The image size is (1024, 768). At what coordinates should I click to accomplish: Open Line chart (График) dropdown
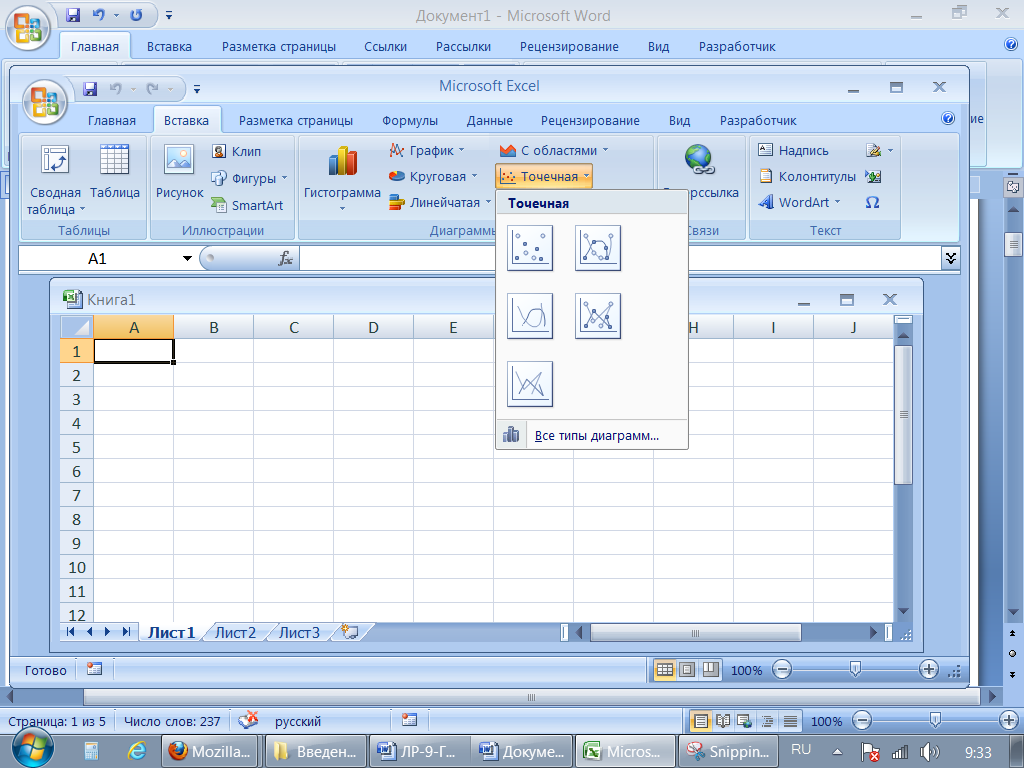[x=426, y=150]
